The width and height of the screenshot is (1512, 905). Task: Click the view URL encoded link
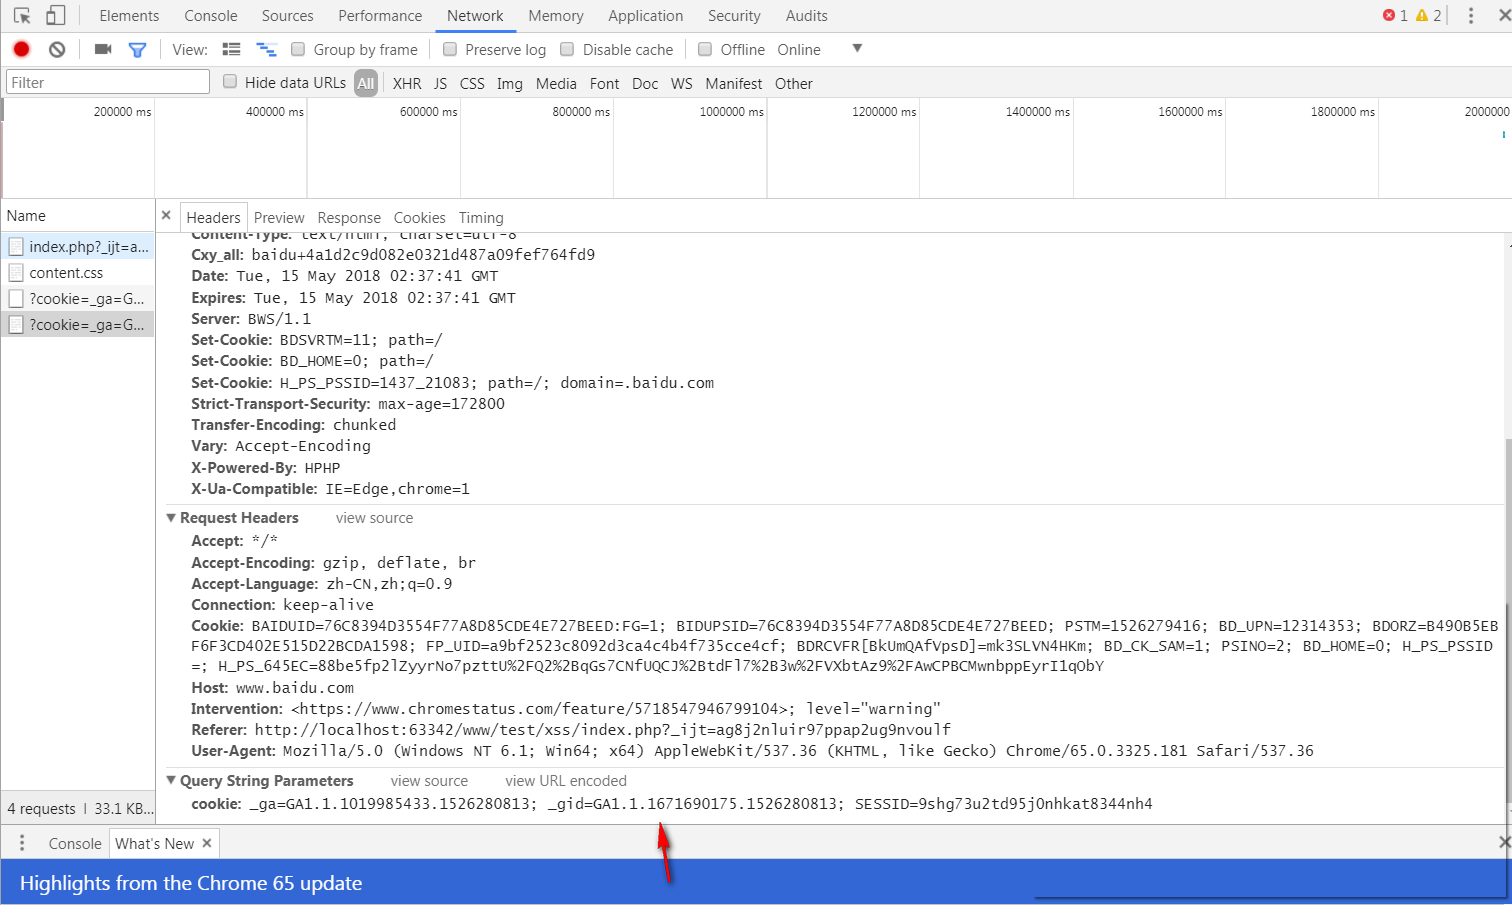[x=566, y=781]
